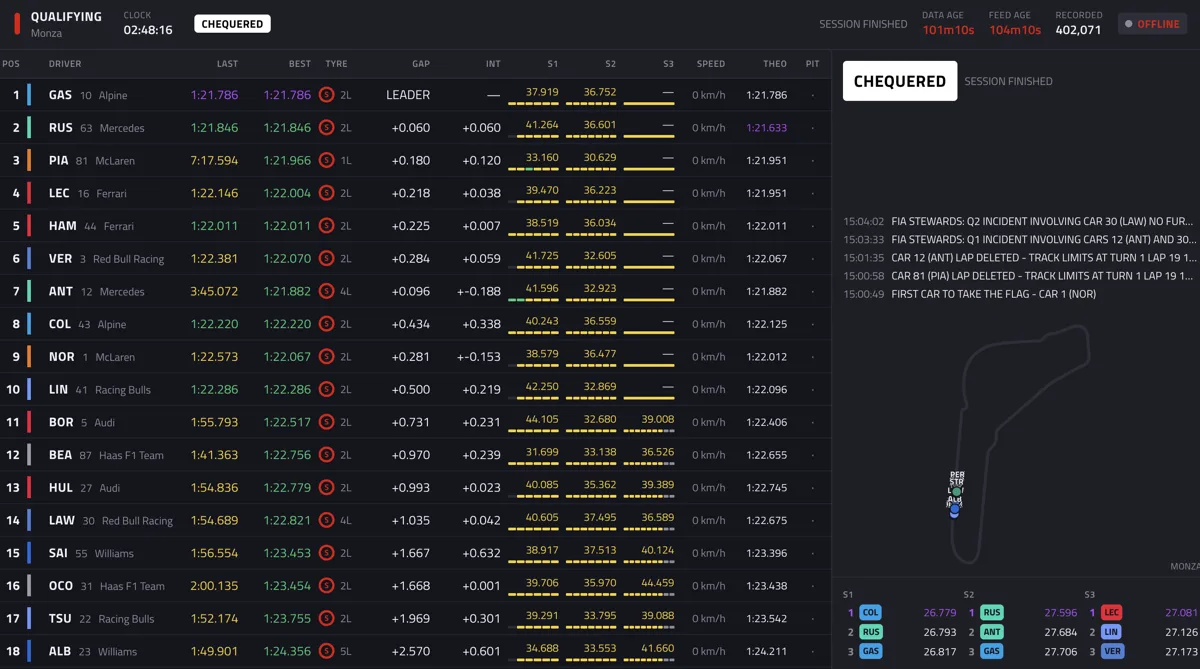Click BOR sector three mini-sector bar
Image resolution: width=1200 pixels, height=669 pixels.
click(649, 431)
